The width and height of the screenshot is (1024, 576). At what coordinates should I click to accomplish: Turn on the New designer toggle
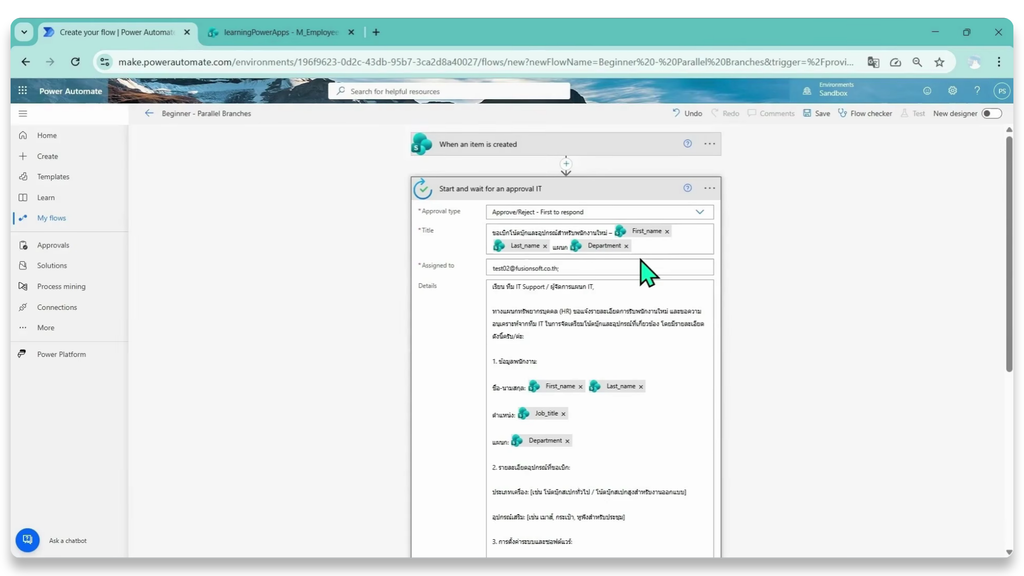pos(991,114)
